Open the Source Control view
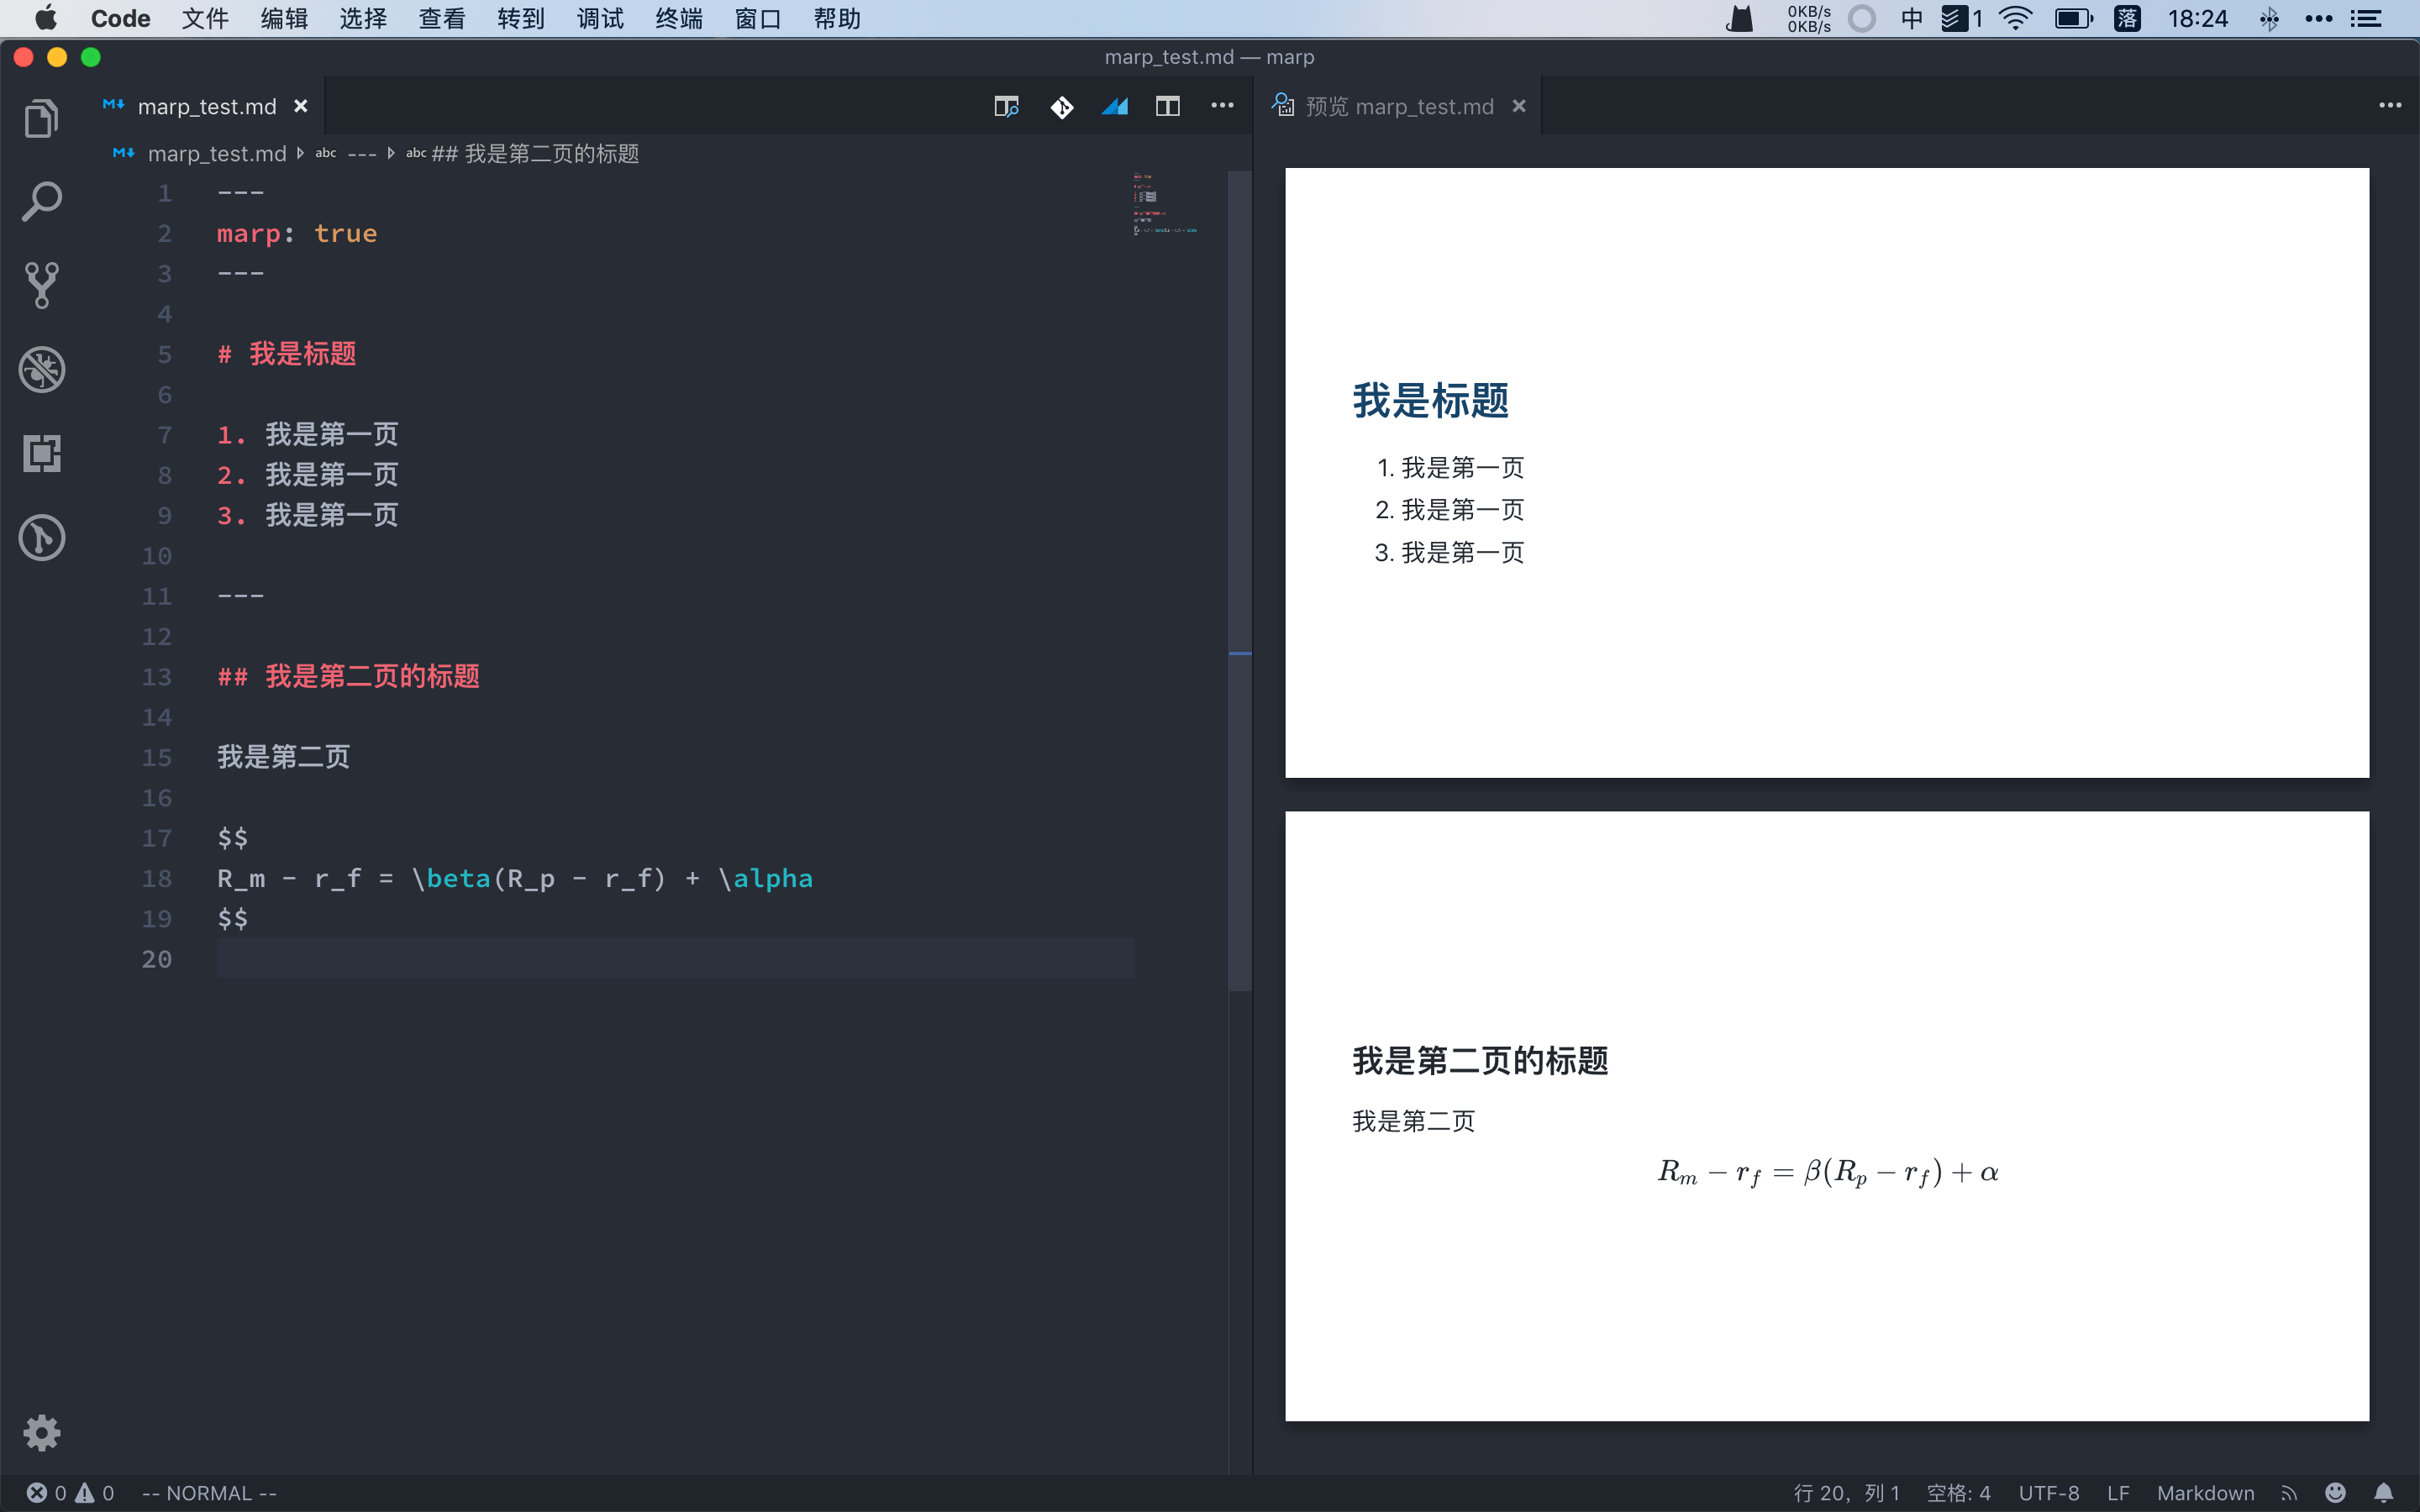Screen dimensions: 2420x1512 (41, 286)
